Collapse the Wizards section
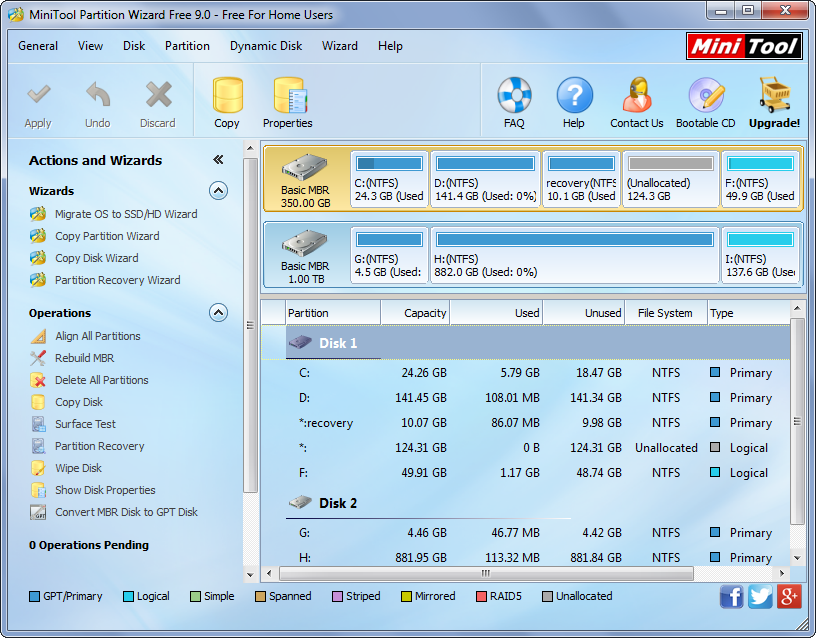Screen dimensions: 816x638 pyautogui.click(x=219, y=191)
